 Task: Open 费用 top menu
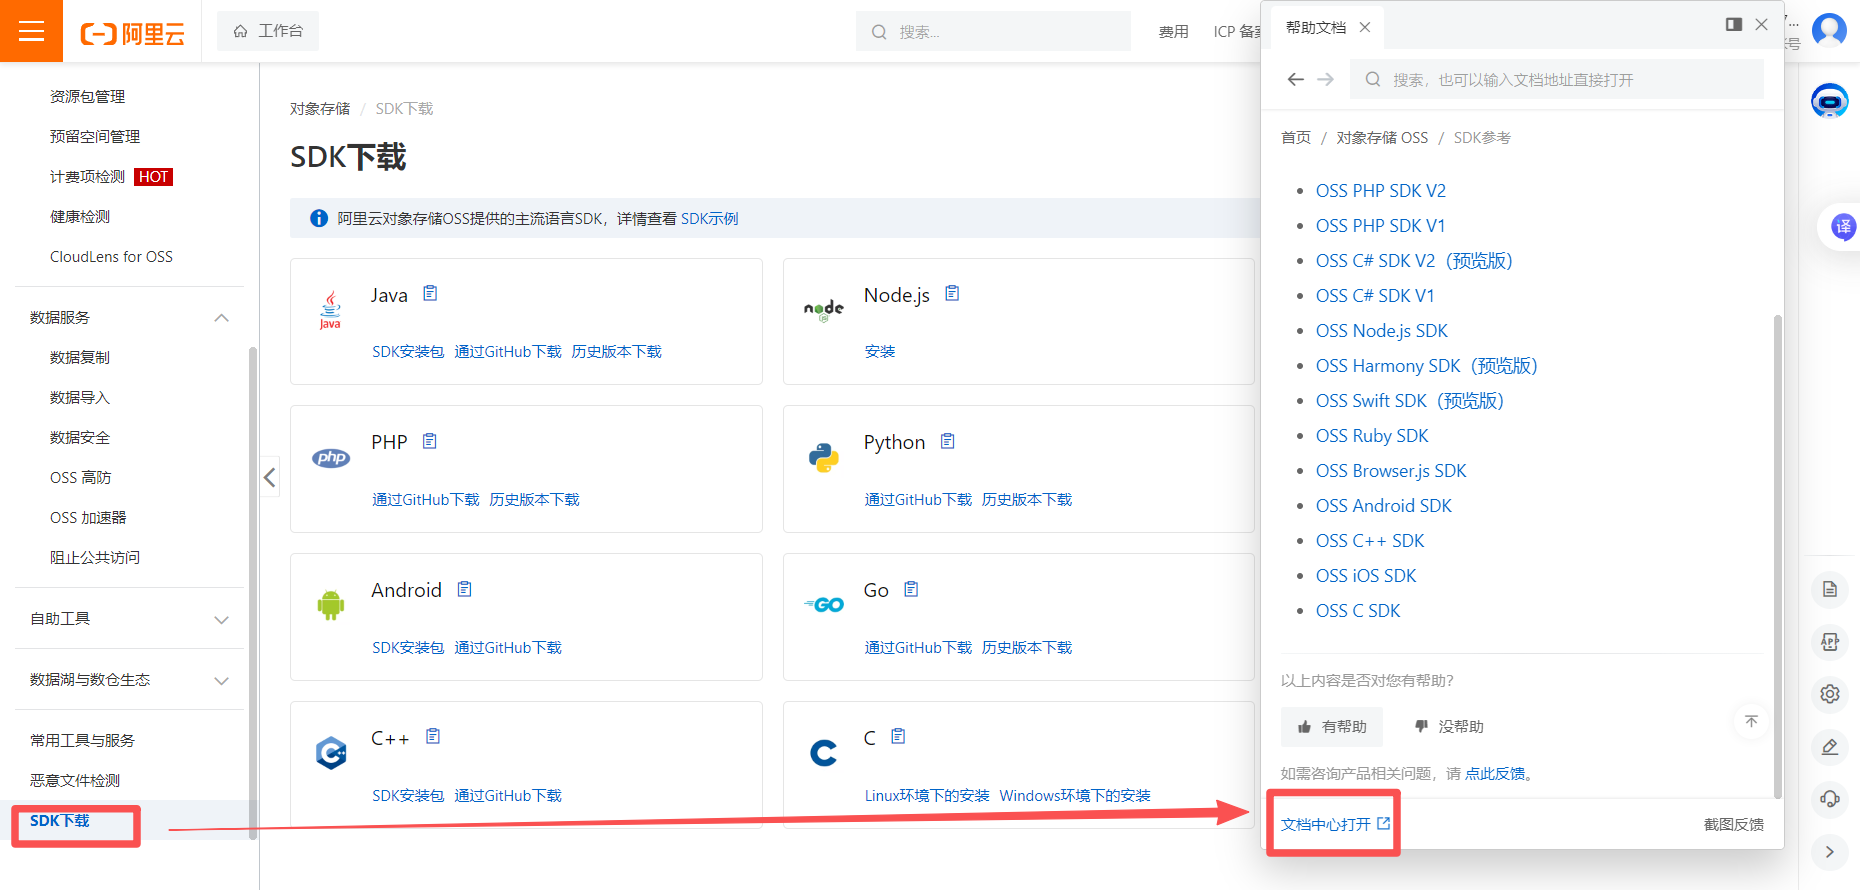pos(1173,32)
